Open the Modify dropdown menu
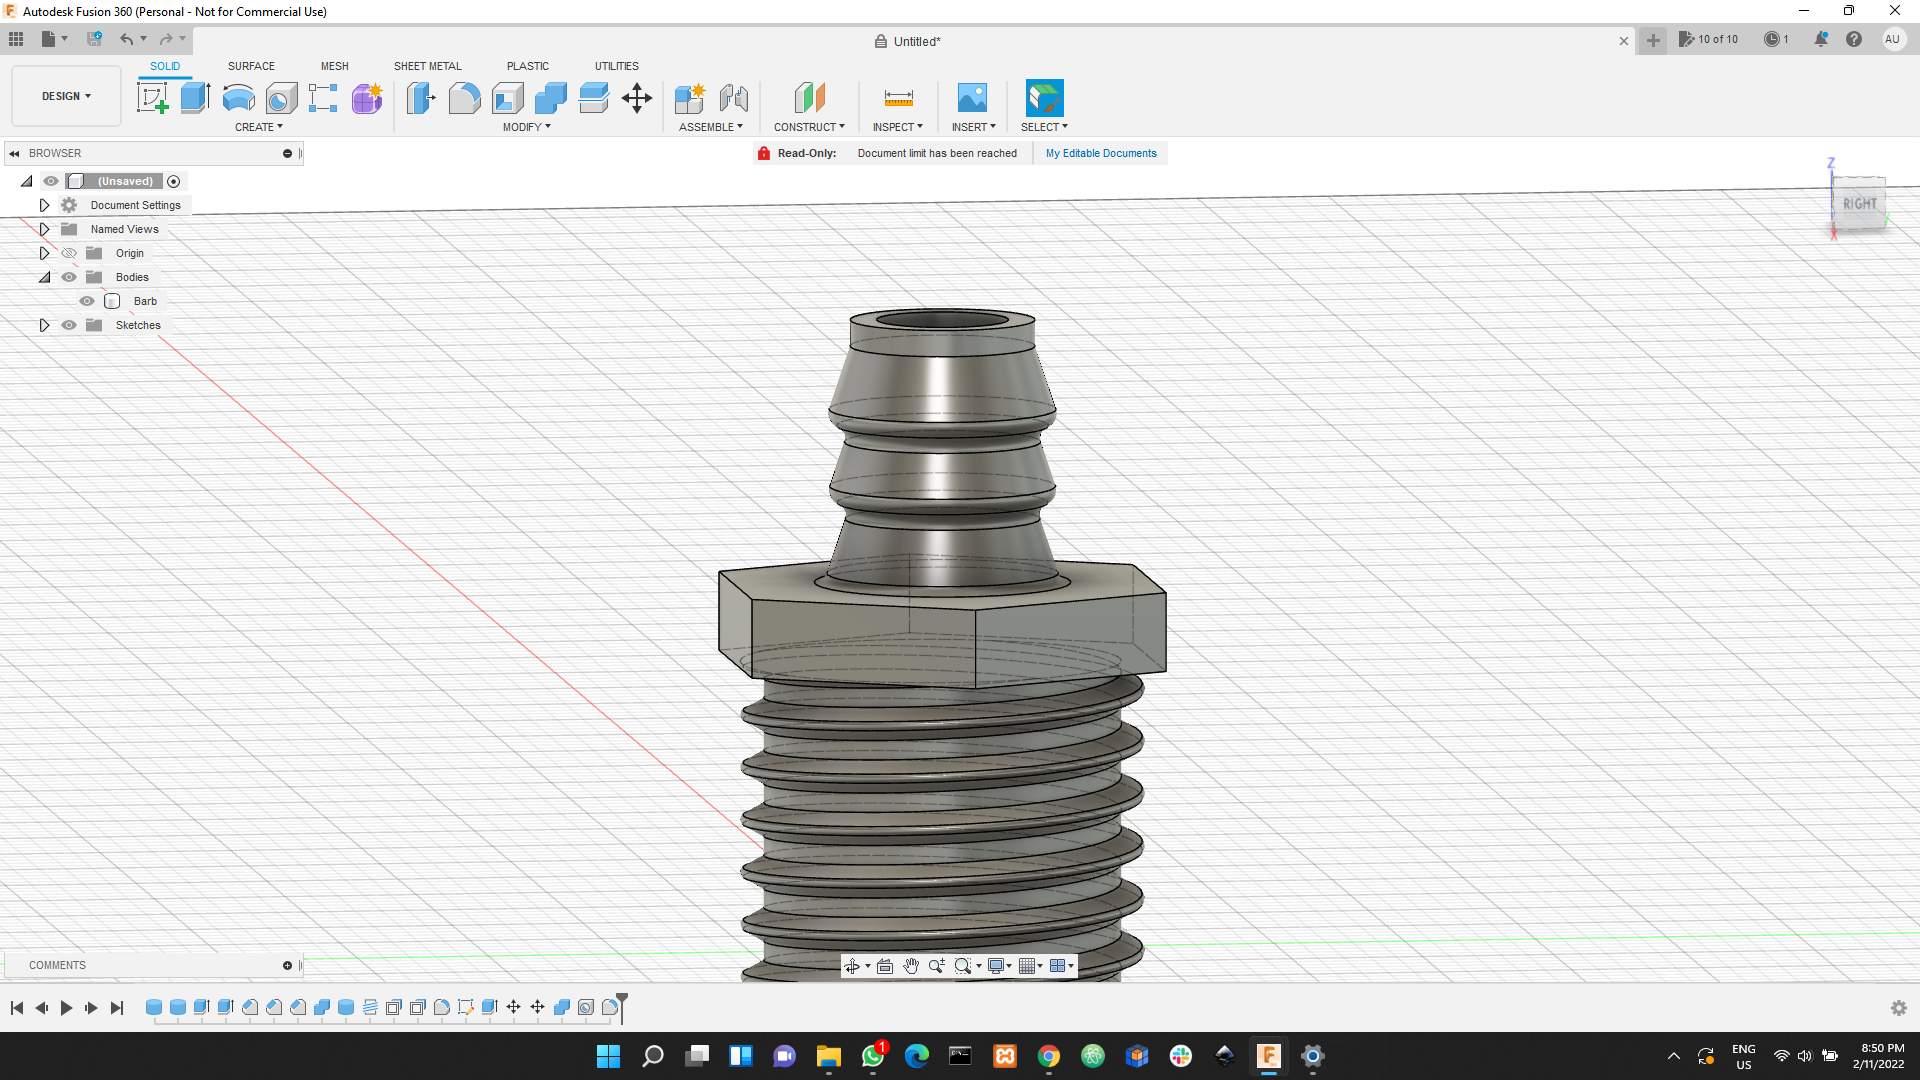Screen dimensions: 1920x1080 click(x=526, y=127)
